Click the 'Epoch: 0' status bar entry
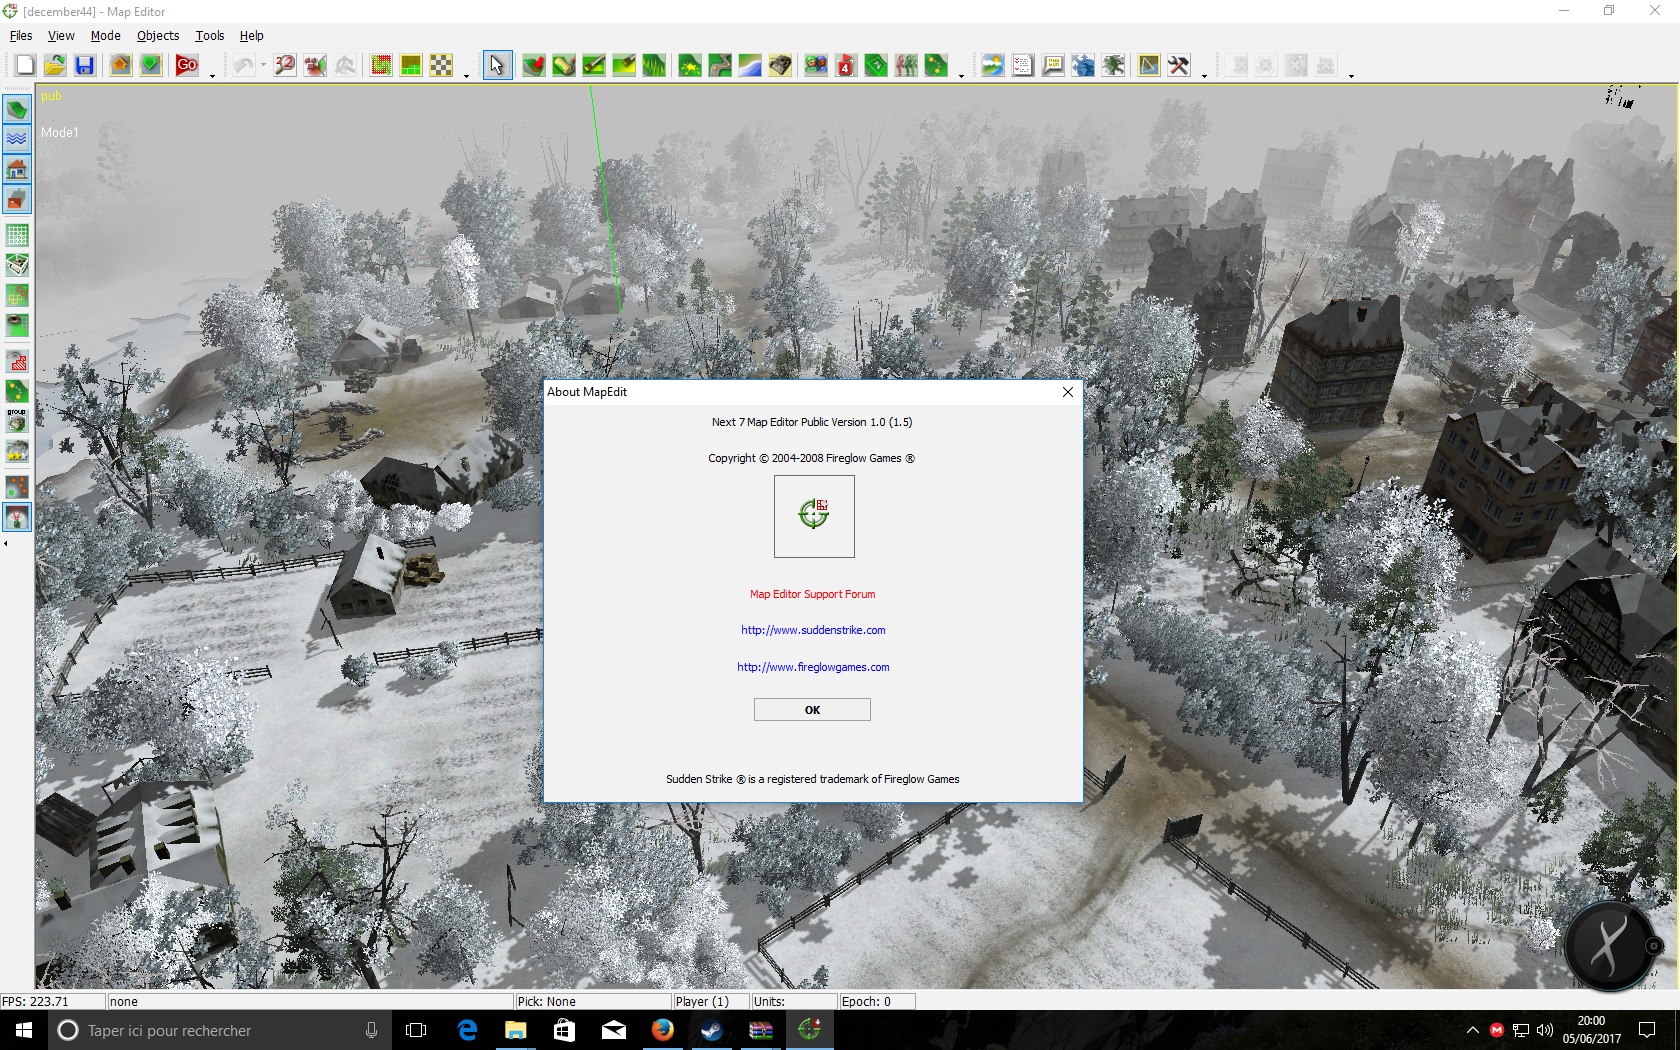The image size is (1680, 1050). [x=877, y=1001]
